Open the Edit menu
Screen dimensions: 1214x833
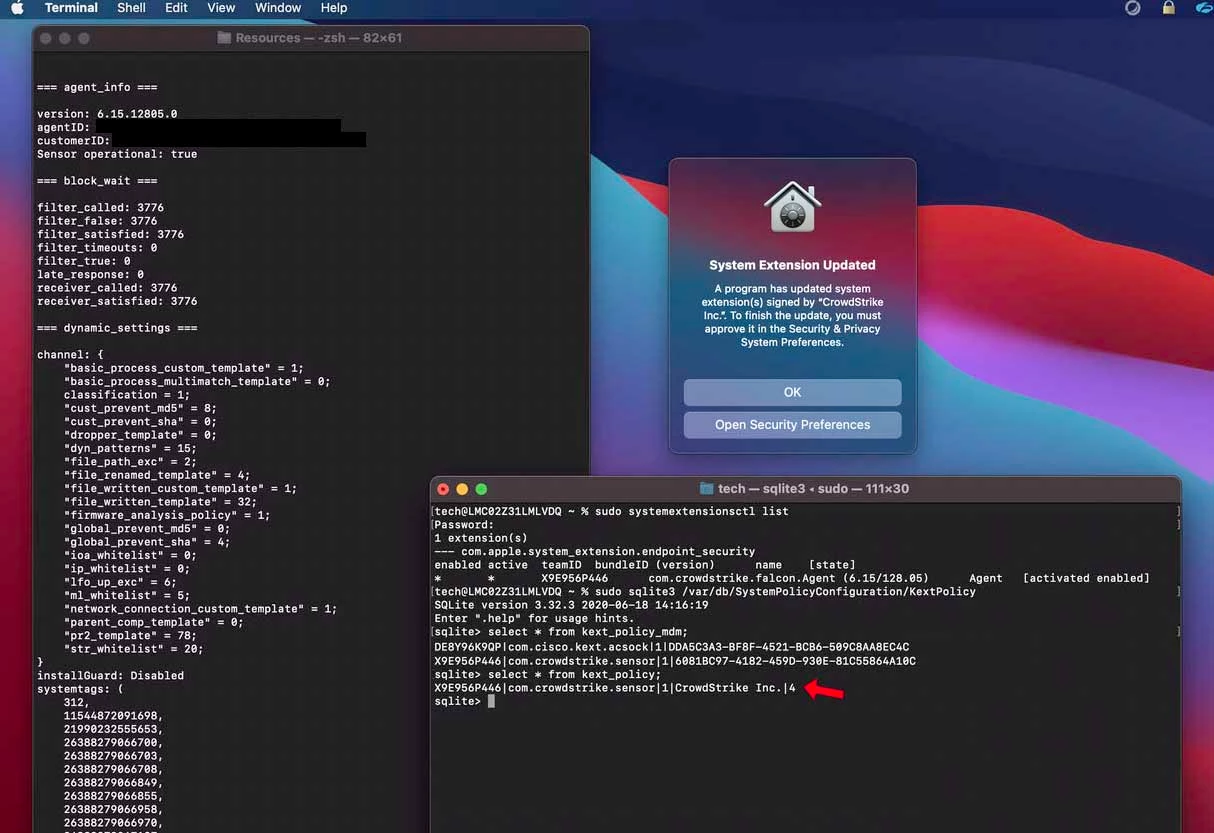coord(176,8)
